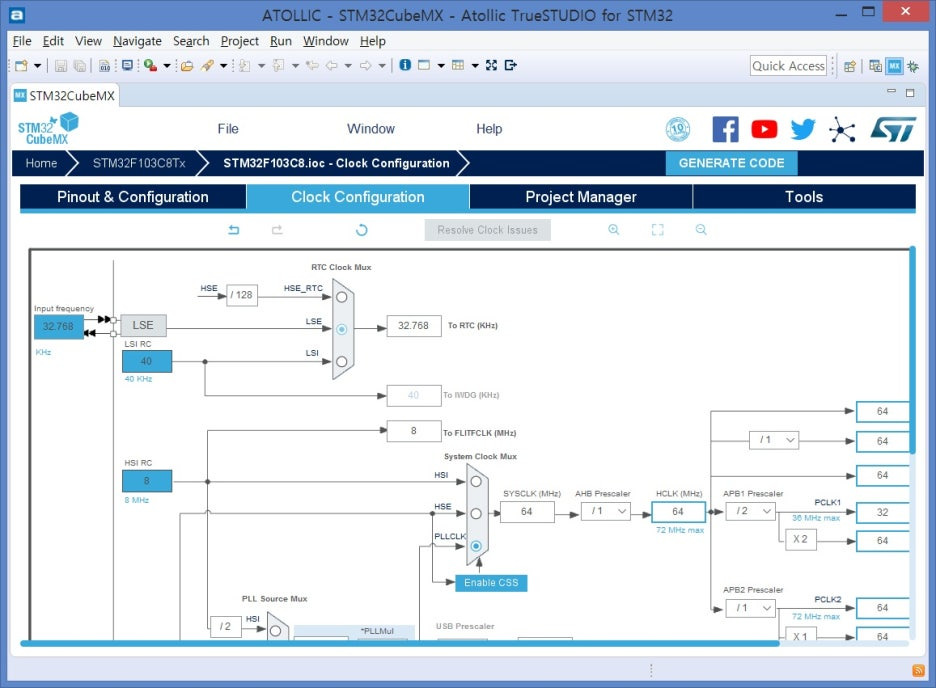
Task: Open the New wizard dropdown arrow
Action: point(37,66)
